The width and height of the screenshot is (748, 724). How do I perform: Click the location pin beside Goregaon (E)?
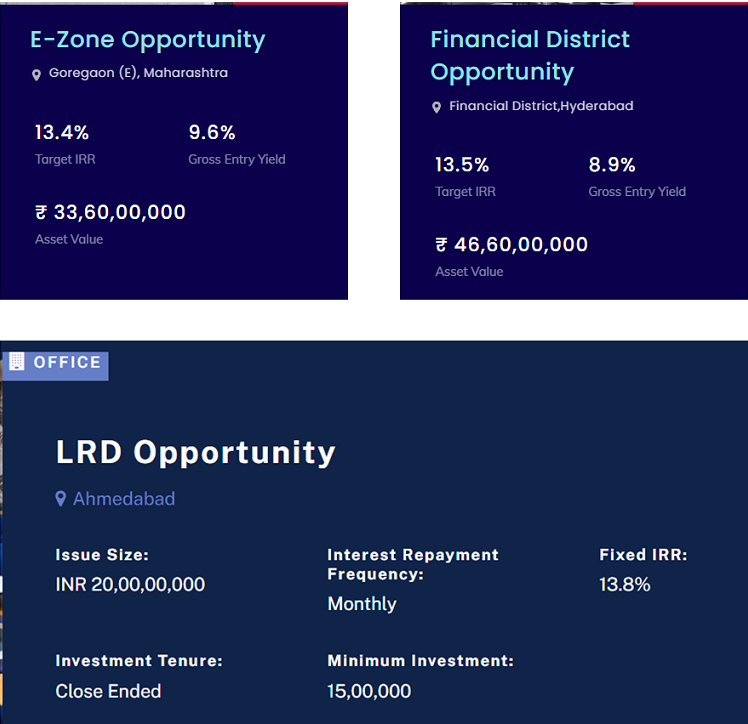pos(37,75)
